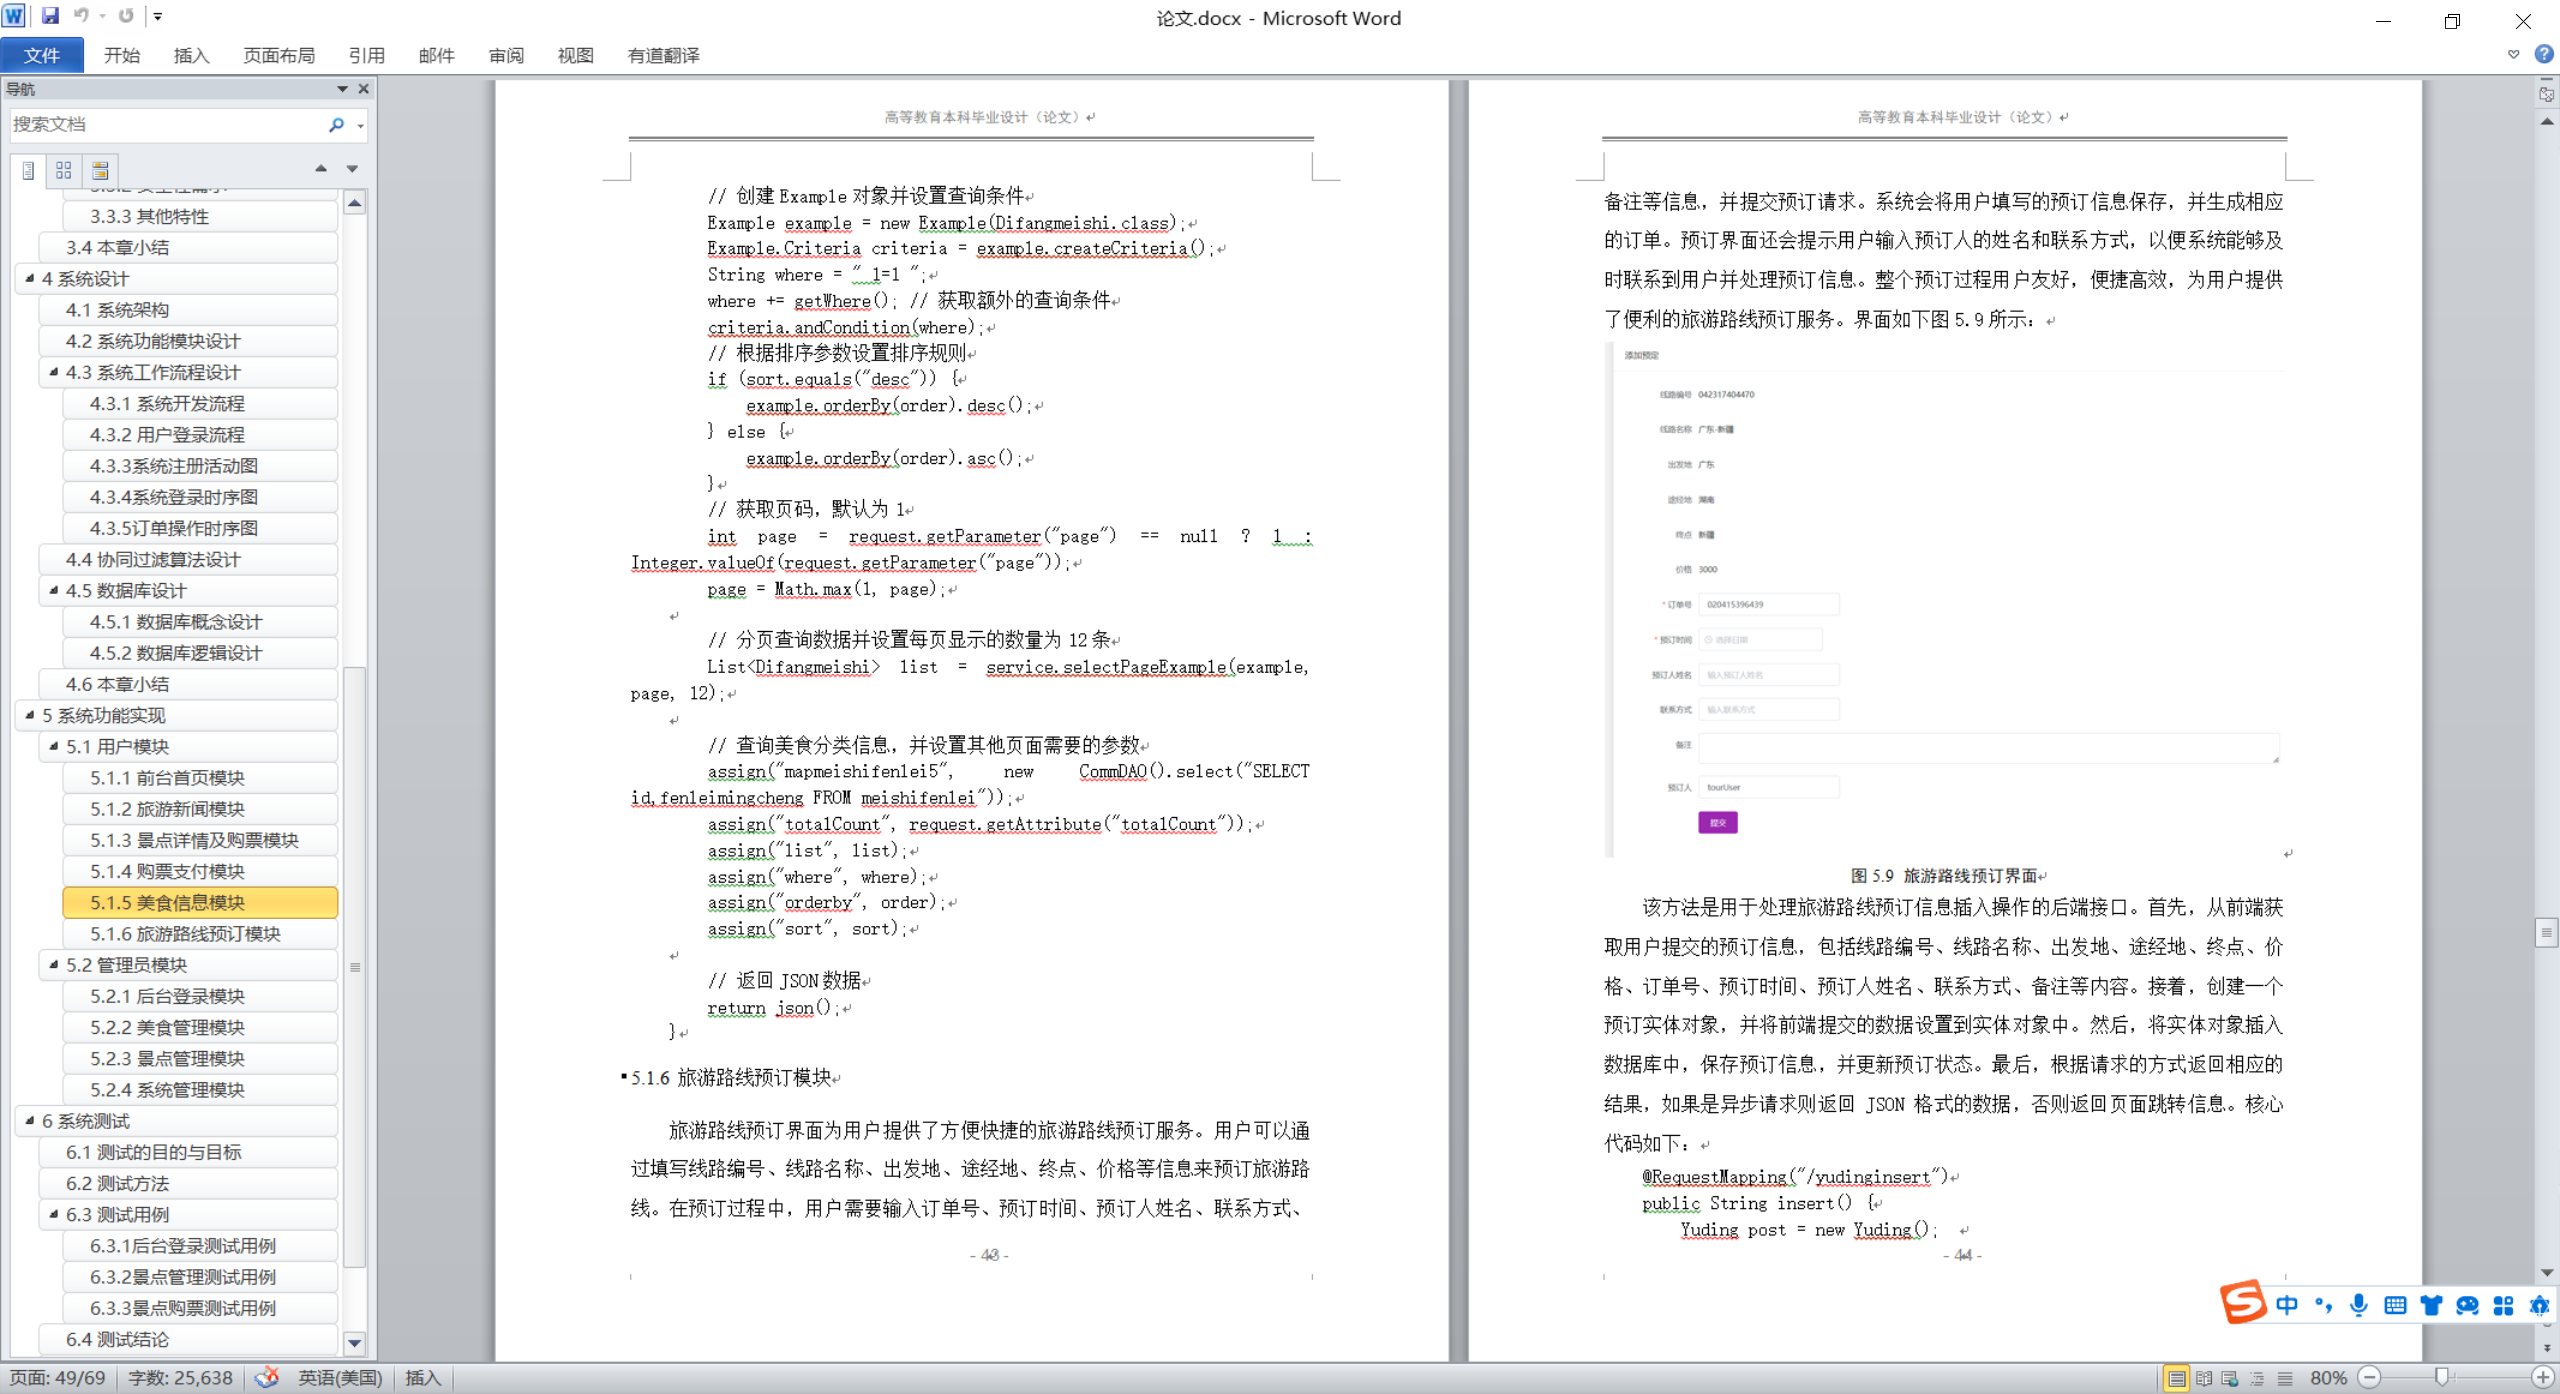The width and height of the screenshot is (2560, 1394).
Task: Open the Sogou soft keyboard icon
Action: pos(2395,1305)
